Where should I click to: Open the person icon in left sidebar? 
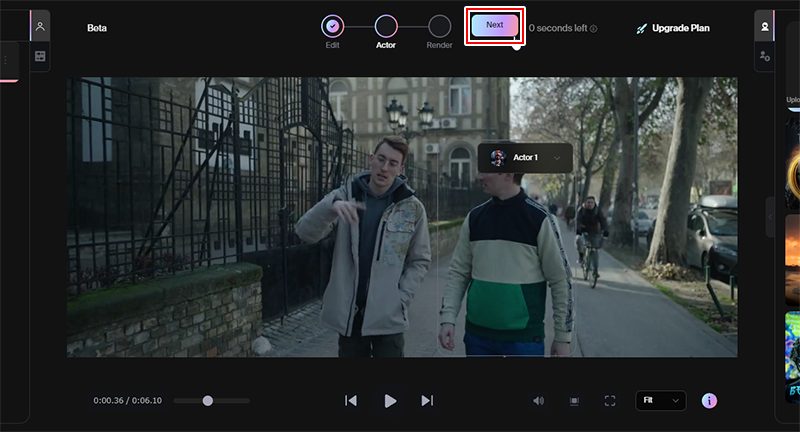40,26
